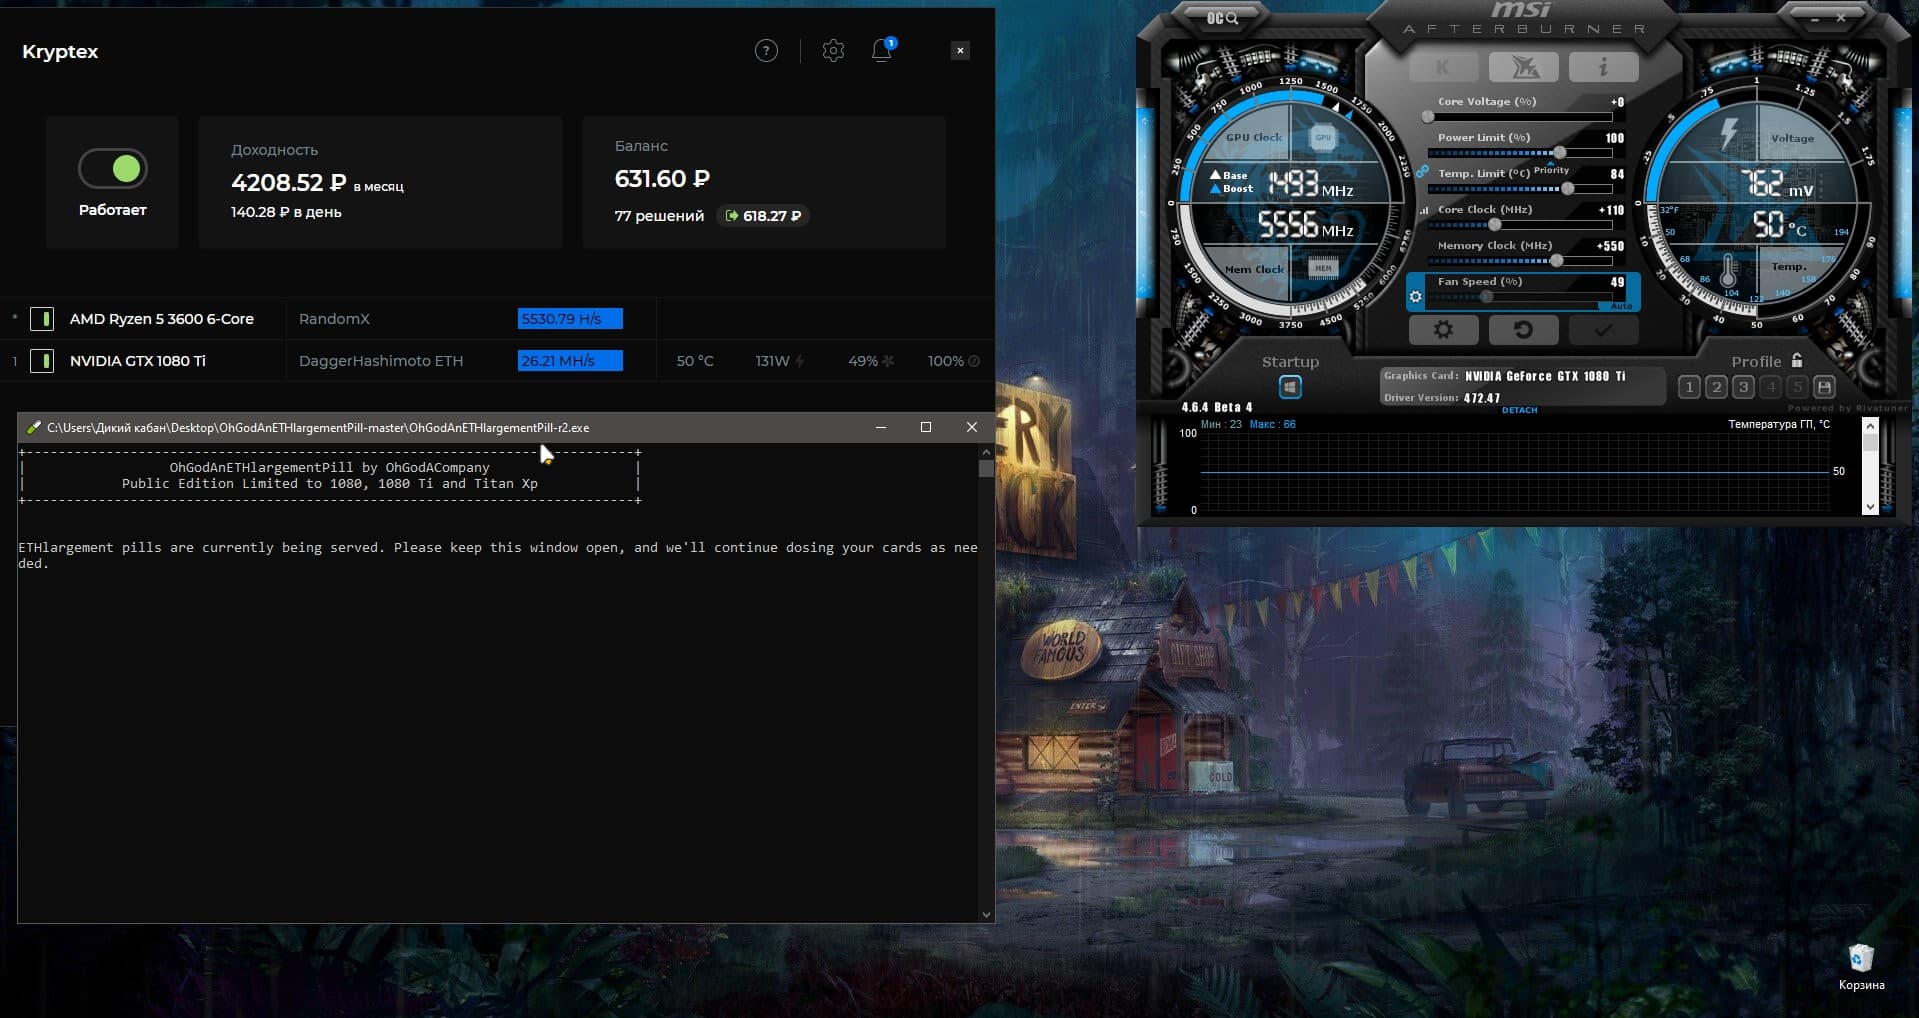Open the OC Scanner in MSI Afterburner
Viewport: 1919px width, 1018px height.
tap(1222, 18)
